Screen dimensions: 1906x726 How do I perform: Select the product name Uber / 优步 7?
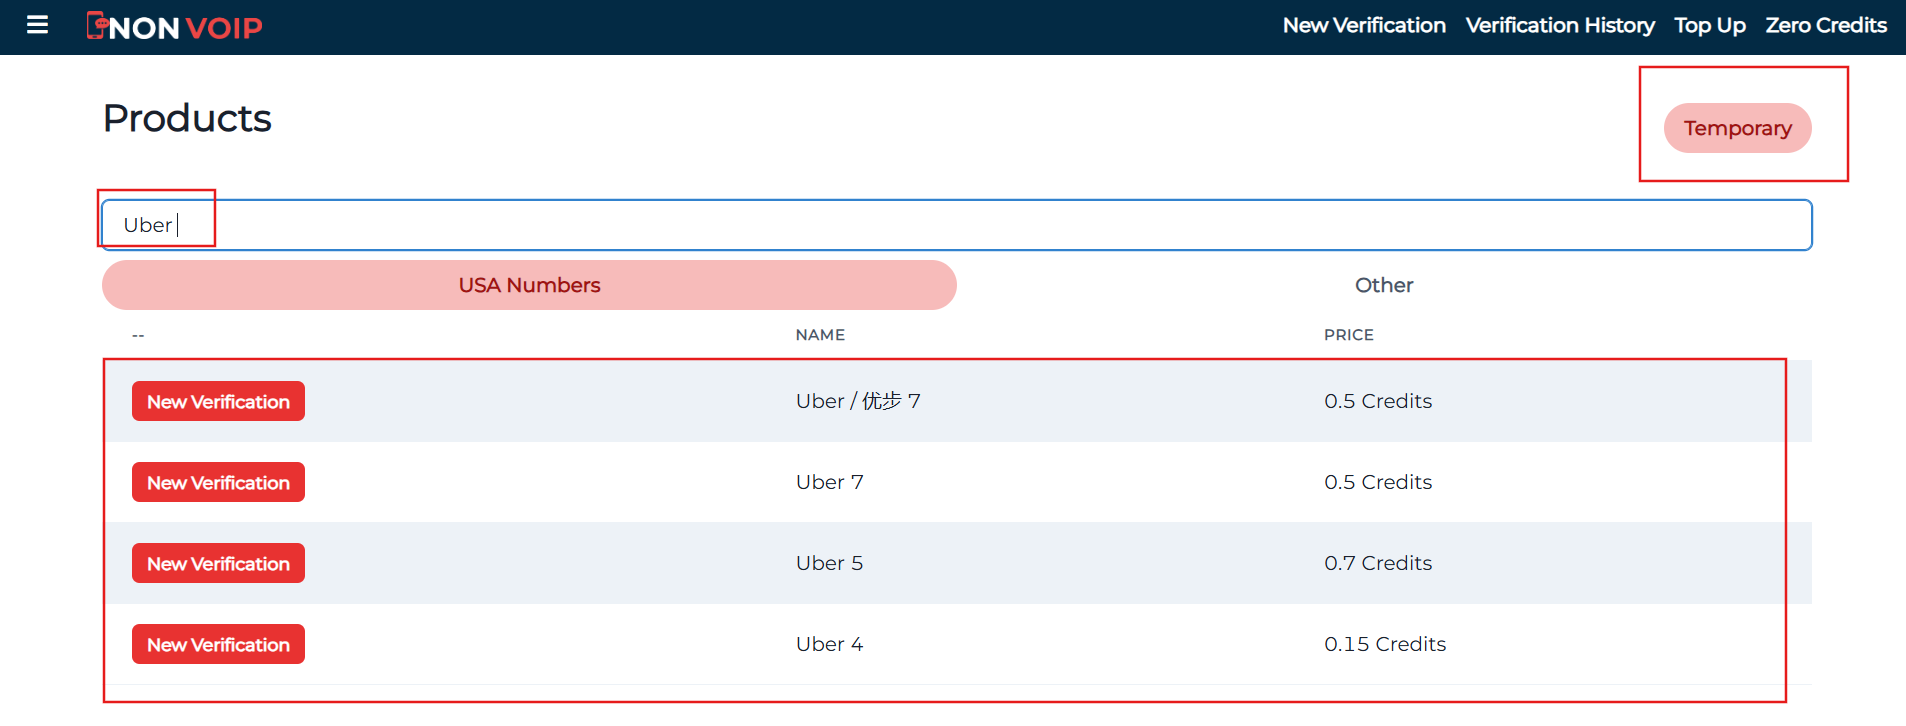click(x=858, y=401)
